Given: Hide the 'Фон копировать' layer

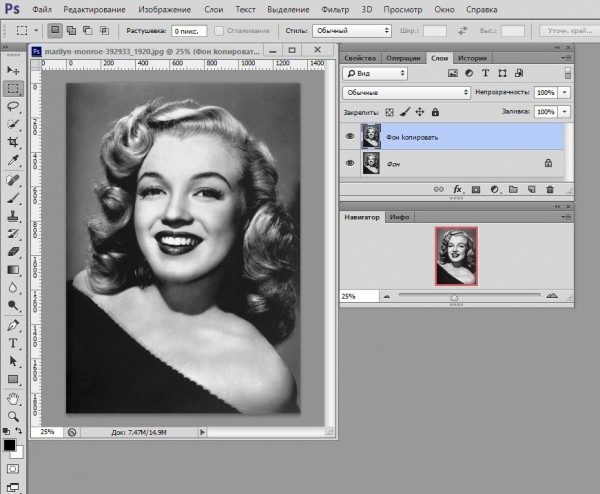Looking at the screenshot, I should (x=350, y=136).
